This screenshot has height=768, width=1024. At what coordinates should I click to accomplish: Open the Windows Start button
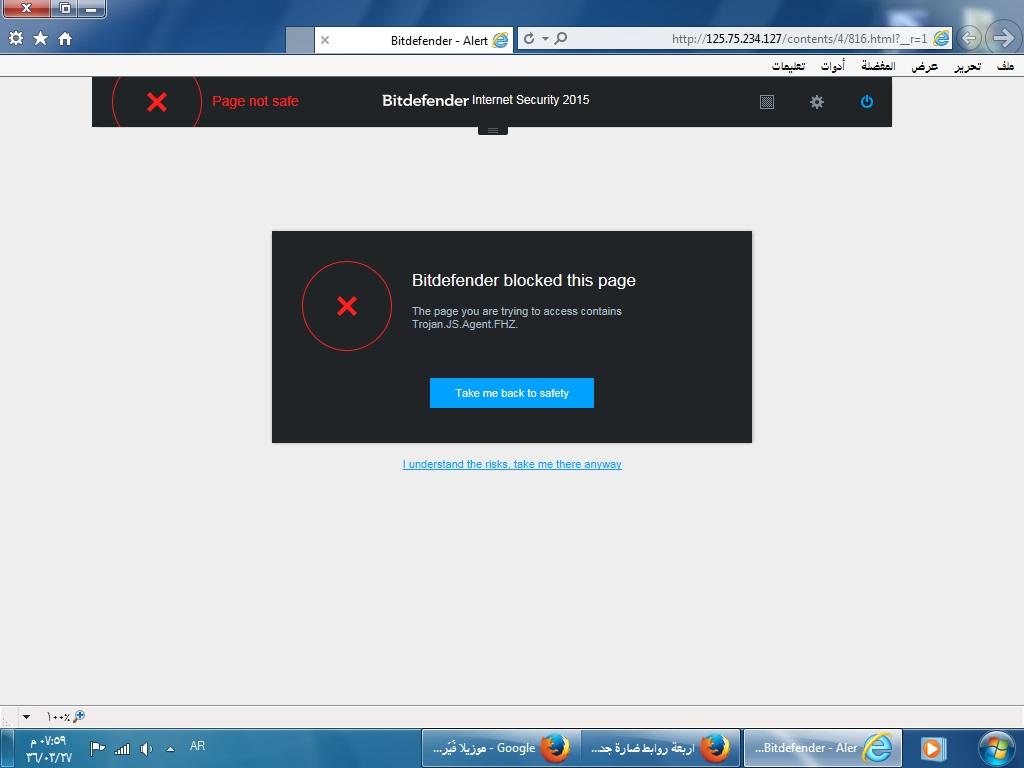[x=996, y=748]
